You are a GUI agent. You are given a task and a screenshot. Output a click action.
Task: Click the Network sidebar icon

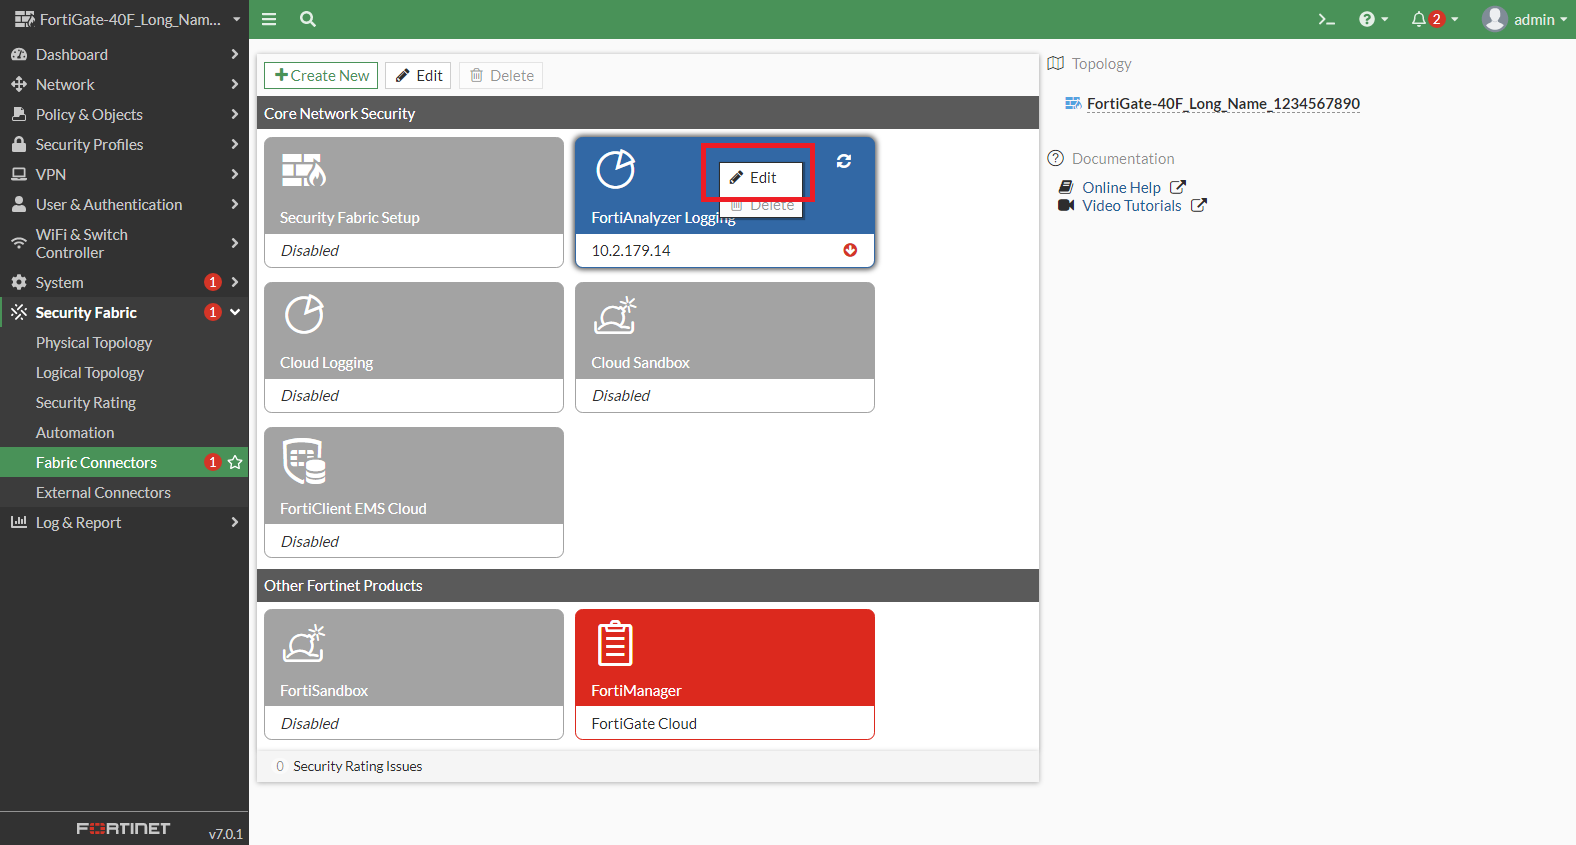tap(19, 84)
